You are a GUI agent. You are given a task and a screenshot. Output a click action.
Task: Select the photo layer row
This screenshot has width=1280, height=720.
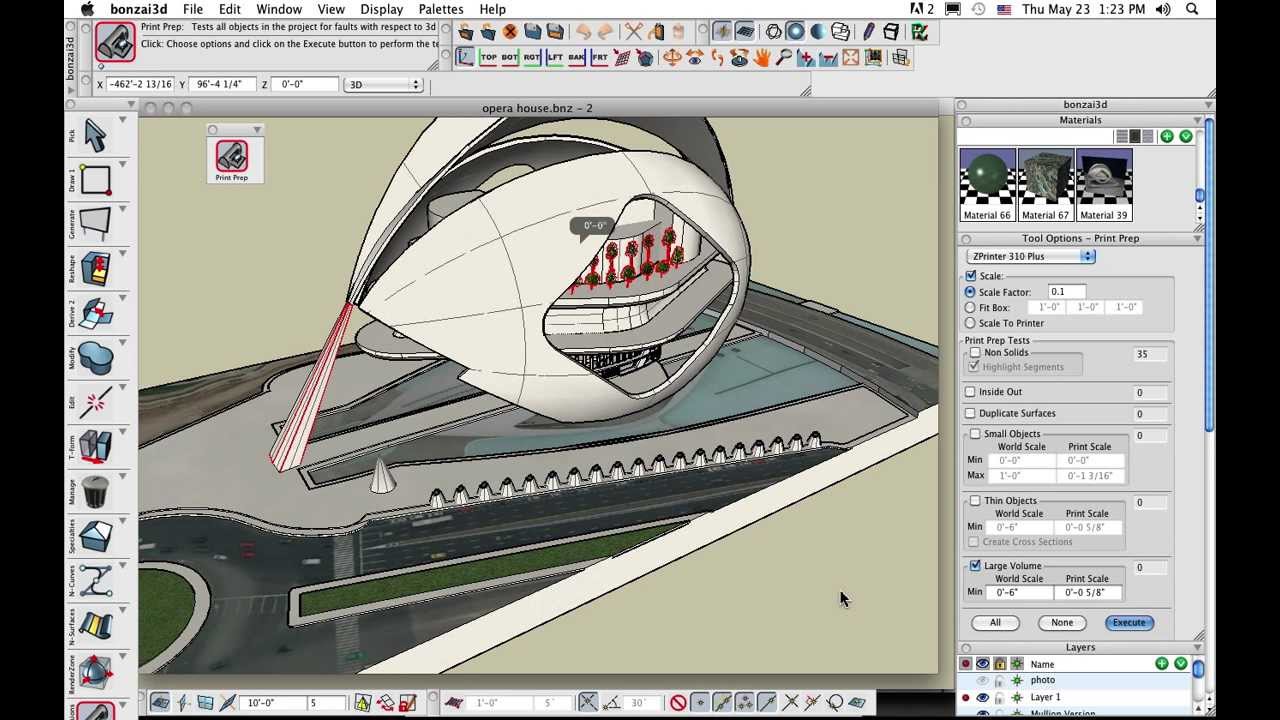pyautogui.click(x=1075, y=681)
